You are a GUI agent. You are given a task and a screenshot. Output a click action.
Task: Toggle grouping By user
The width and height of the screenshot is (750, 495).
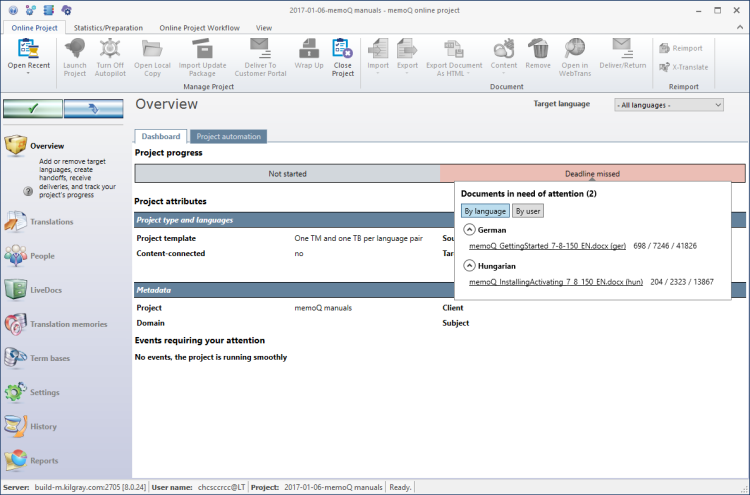click(528, 211)
